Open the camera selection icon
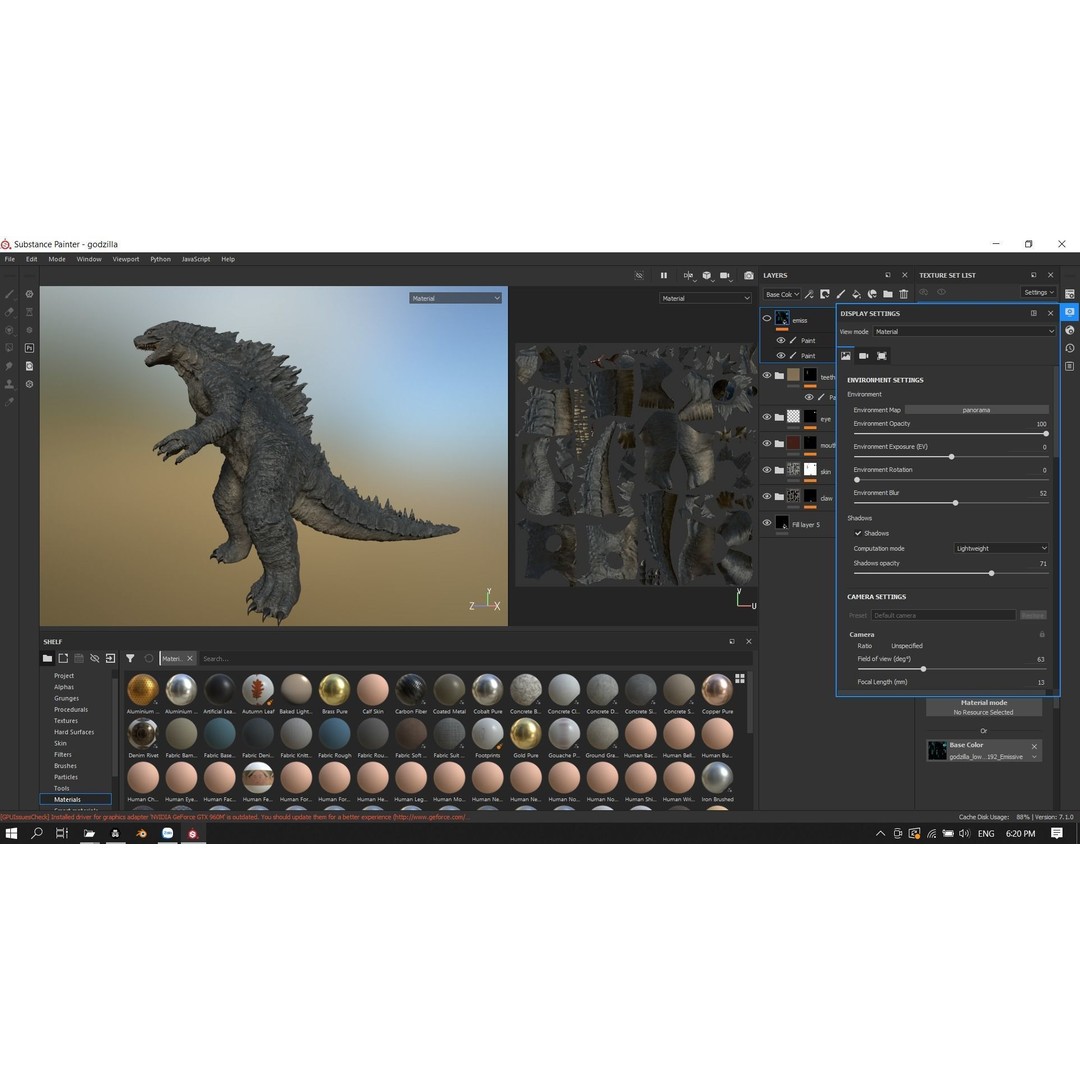The width and height of the screenshot is (1080, 1080). pyautogui.click(x=725, y=276)
